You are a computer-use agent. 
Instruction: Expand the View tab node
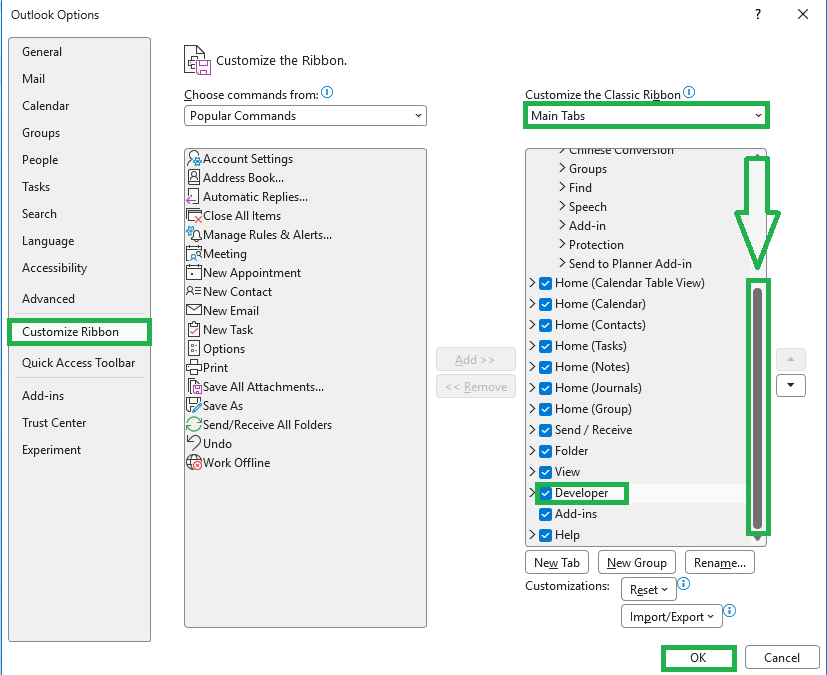click(532, 471)
